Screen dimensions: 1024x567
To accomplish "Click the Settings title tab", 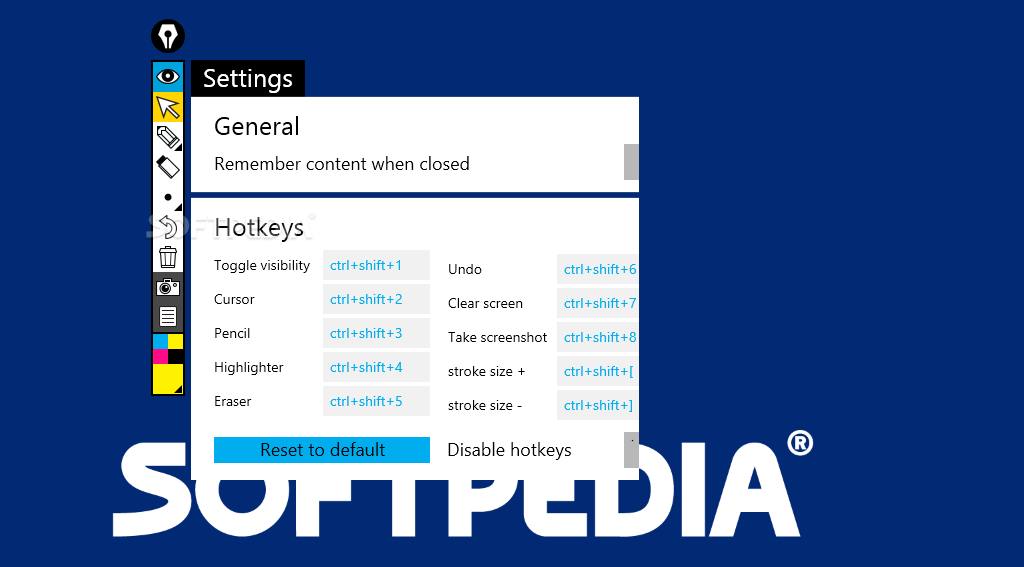I will 248,78.
